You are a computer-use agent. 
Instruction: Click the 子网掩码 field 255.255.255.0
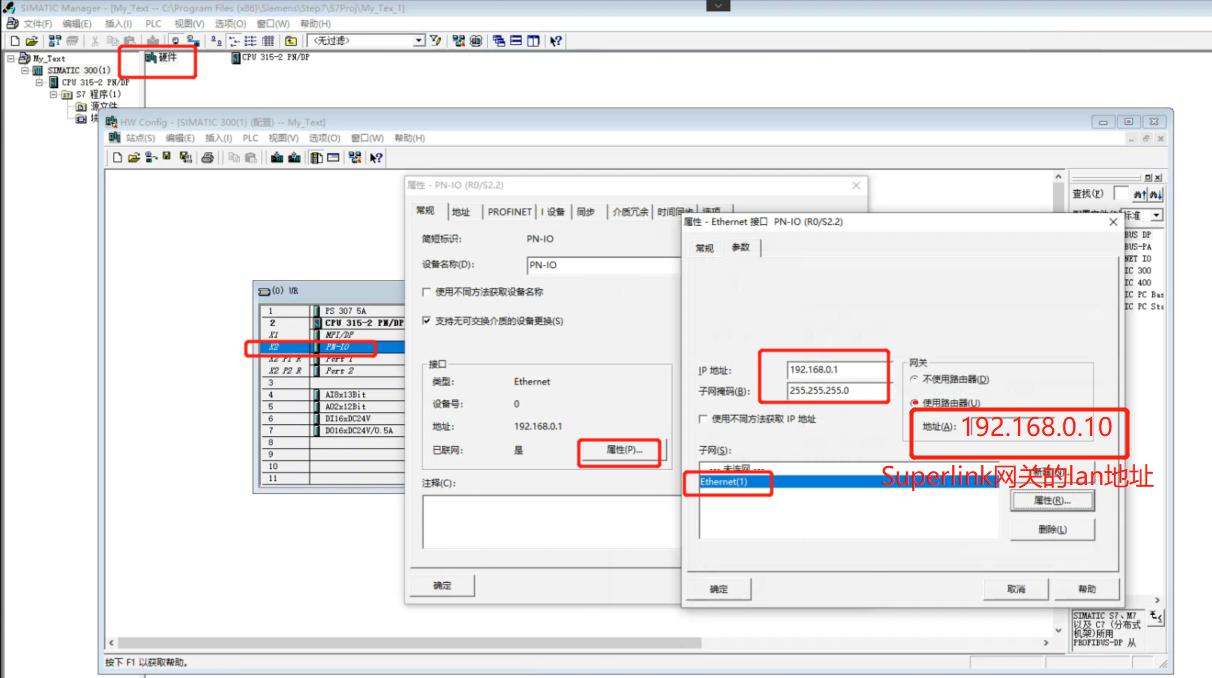pyautogui.click(x=837, y=391)
